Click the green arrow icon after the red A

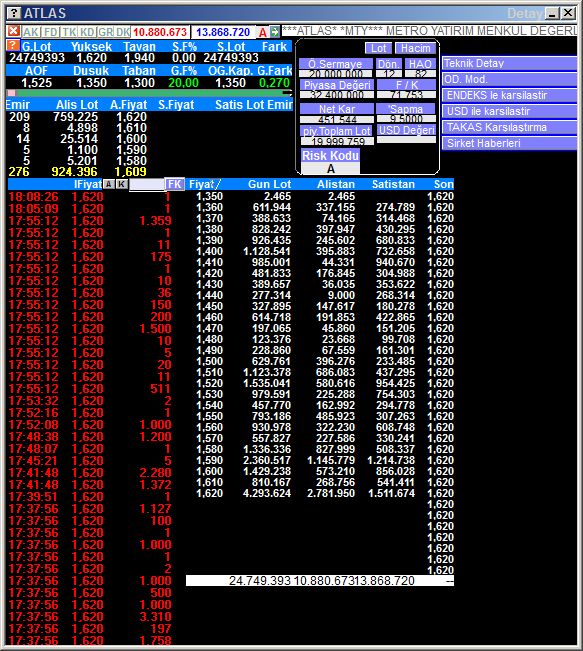coord(274,32)
